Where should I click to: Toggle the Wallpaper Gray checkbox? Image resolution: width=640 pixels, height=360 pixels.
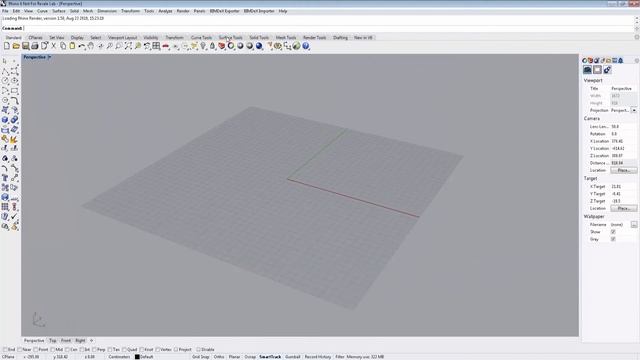pos(613,239)
